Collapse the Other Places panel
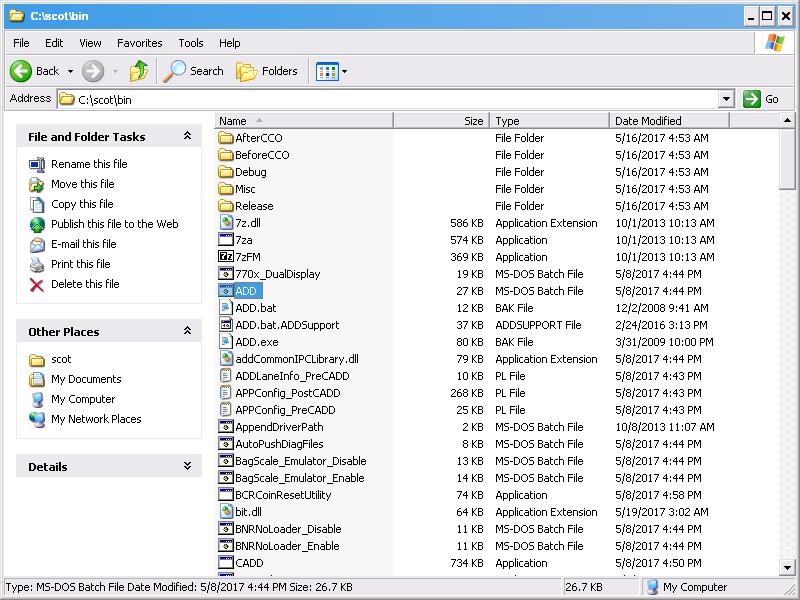The width and height of the screenshot is (800, 600). point(187,331)
